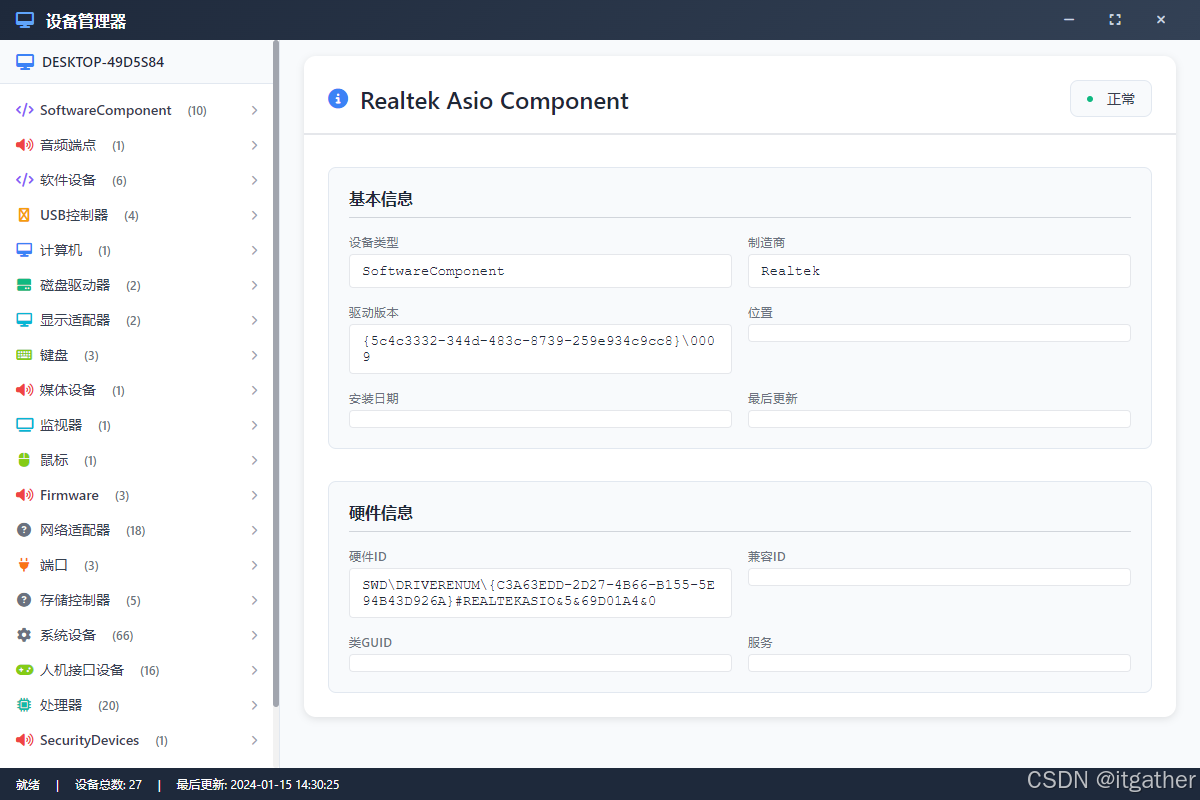The width and height of the screenshot is (1200, 800).
Task: Click the Realtek Asio Component title
Action: [x=494, y=100]
